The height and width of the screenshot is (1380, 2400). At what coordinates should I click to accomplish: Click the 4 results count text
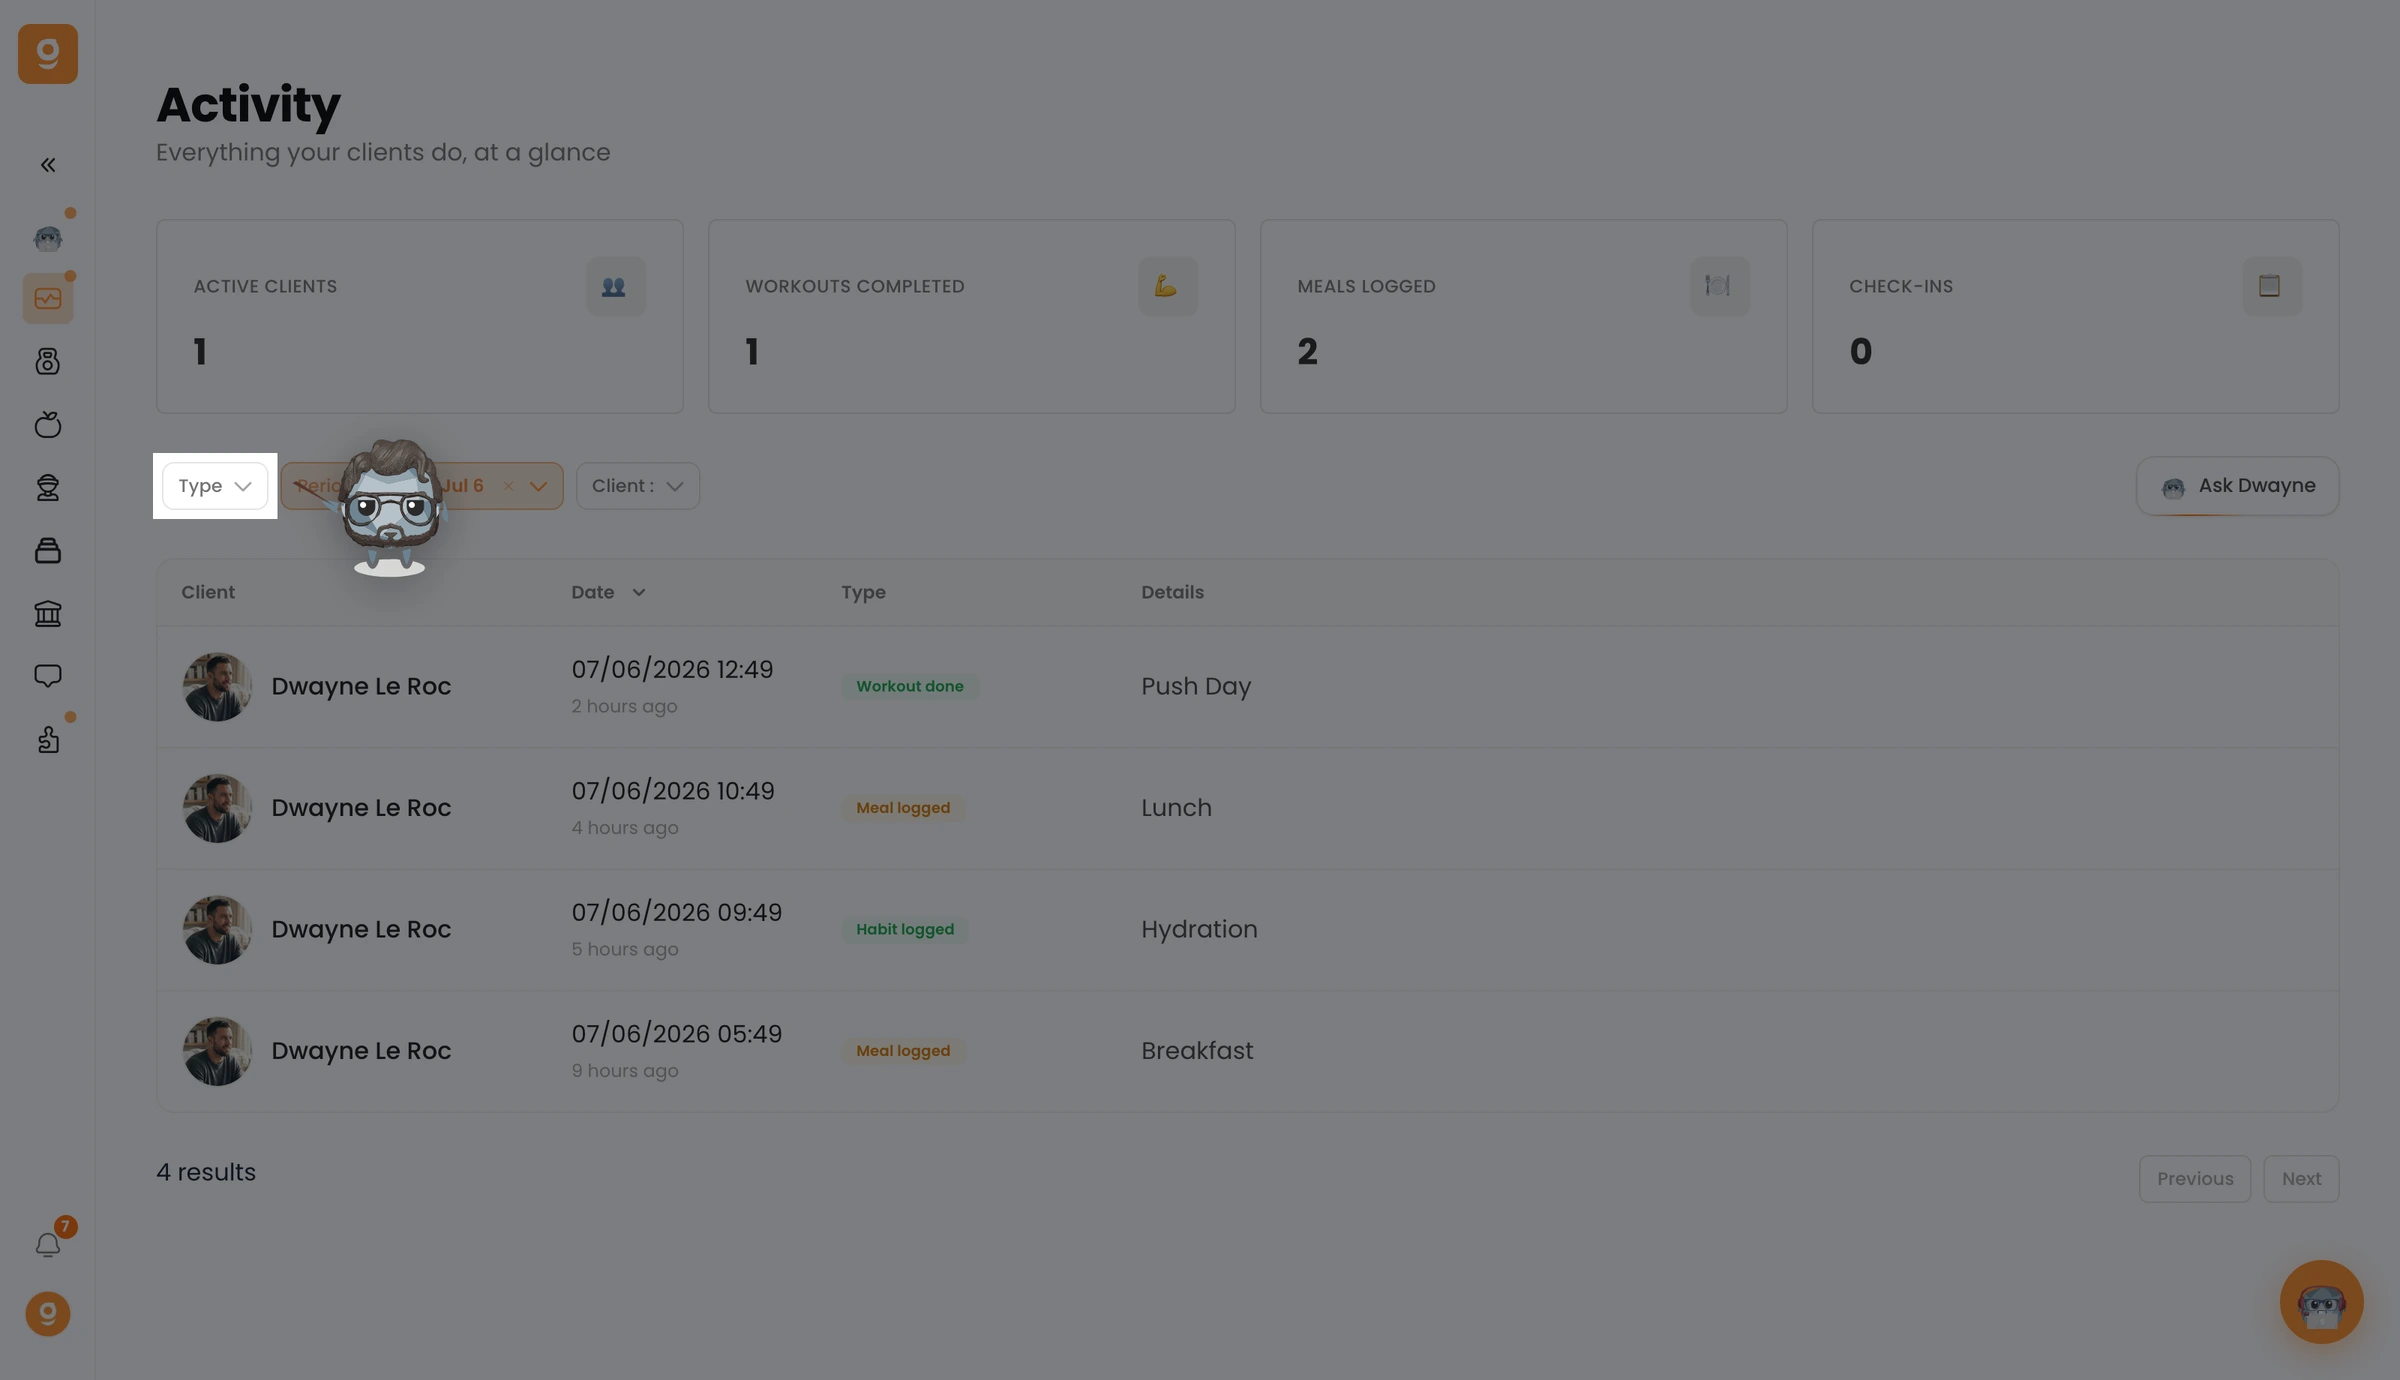coord(206,1172)
